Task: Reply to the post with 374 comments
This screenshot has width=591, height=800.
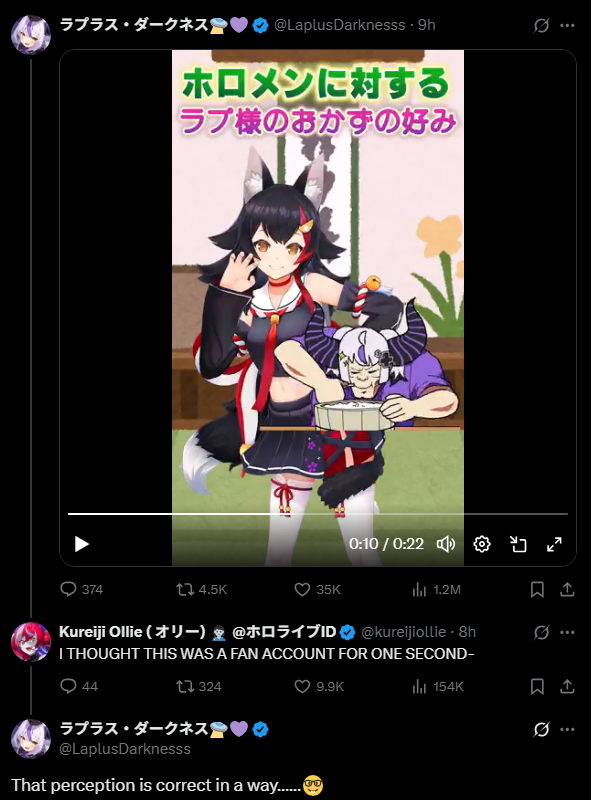Action: (82, 589)
